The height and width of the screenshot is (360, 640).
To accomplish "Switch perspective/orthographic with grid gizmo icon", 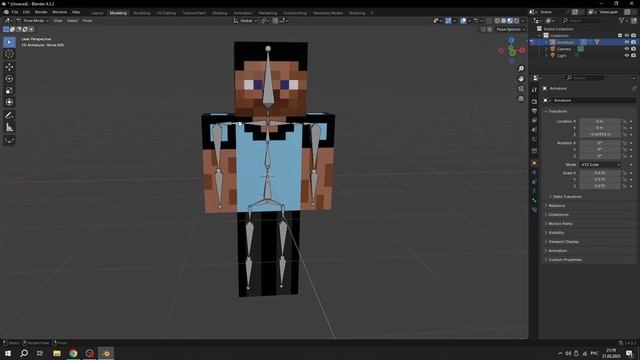I will click(521, 98).
